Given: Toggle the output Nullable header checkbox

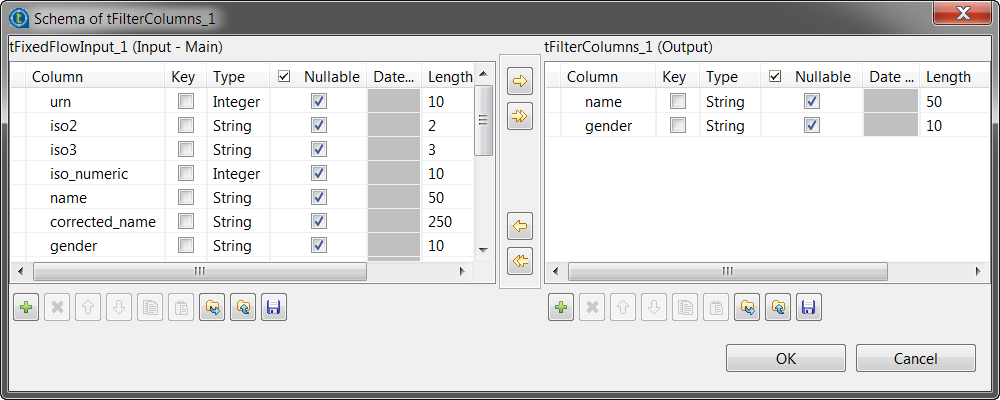Looking at the screenshot, I should (x=775, y=76).
